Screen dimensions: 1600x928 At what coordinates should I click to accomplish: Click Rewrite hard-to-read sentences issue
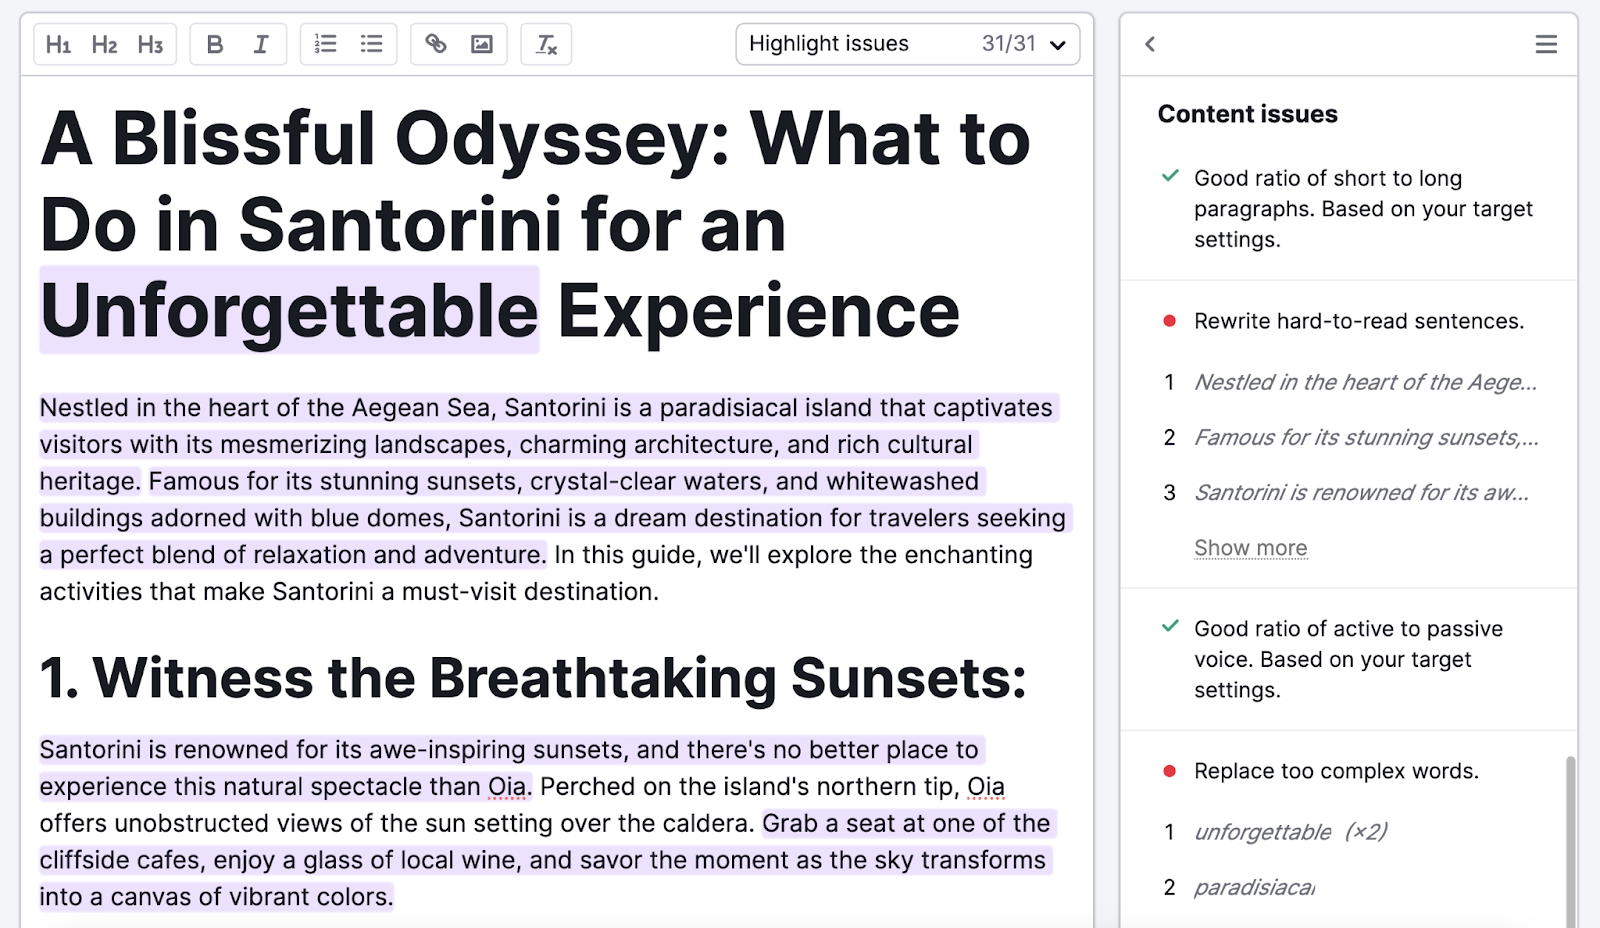click(x=1358, y=321)
